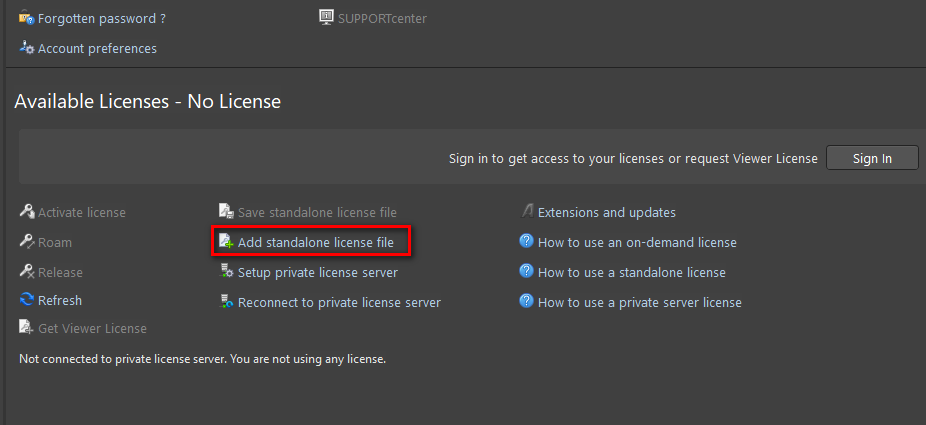Click the Add standalone license file icon

click(227, 242)
